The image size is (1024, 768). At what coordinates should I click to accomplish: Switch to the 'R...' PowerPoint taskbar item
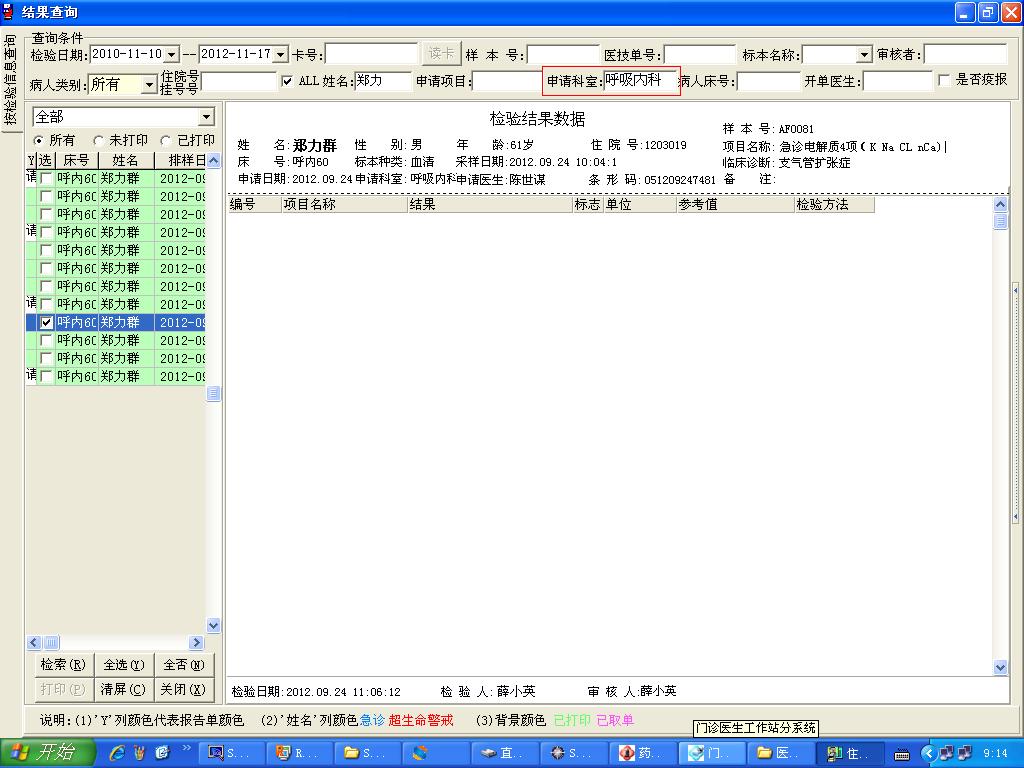(x=300, y=753)
